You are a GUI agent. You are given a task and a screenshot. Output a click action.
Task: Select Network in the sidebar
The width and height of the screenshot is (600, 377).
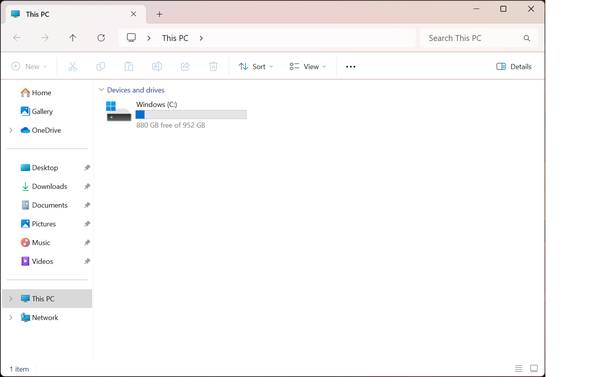tap(39, 317)
